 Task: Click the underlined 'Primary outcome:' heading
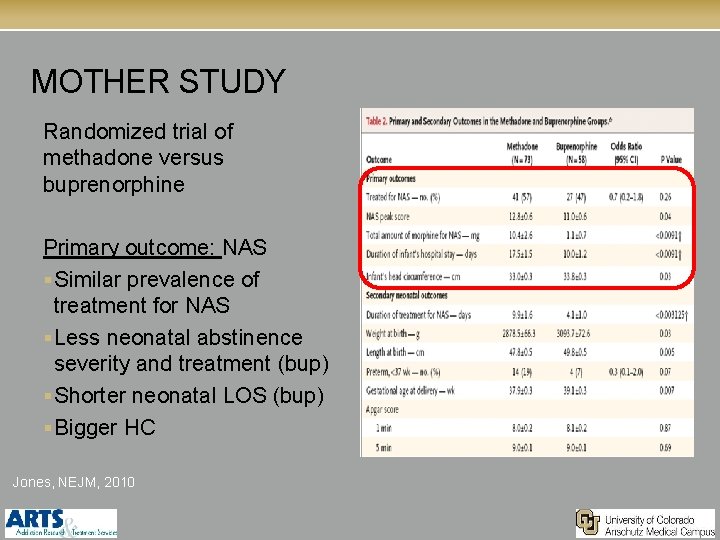point(130,248)
